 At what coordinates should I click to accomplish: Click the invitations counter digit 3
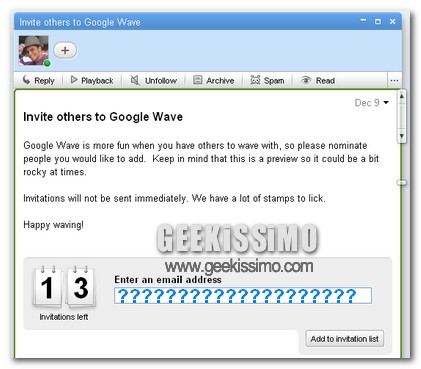click(x=81, y=288)
